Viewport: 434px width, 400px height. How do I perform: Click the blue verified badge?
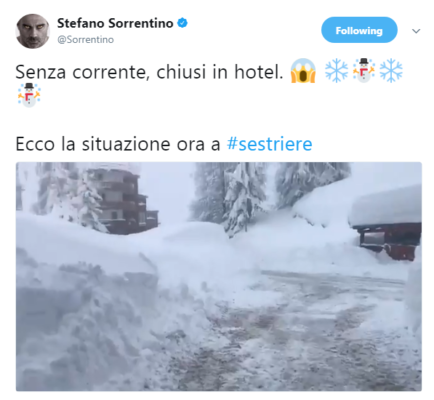click(x=182, y=23)
